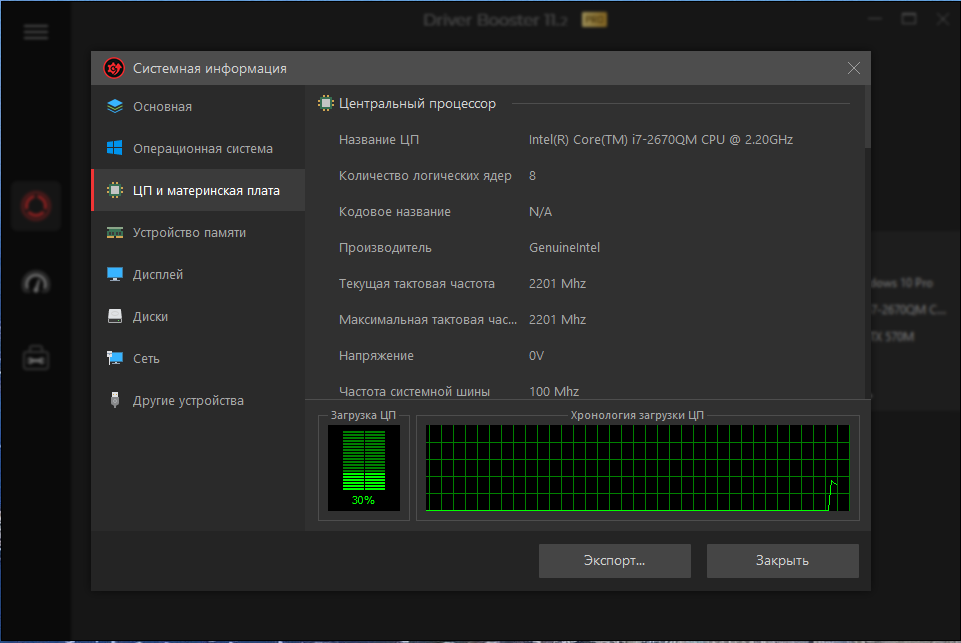This screenshot has width=961, height=643.
Task: Click the PRO badge in Driver Booster title
Action: (x=594, y=20)
